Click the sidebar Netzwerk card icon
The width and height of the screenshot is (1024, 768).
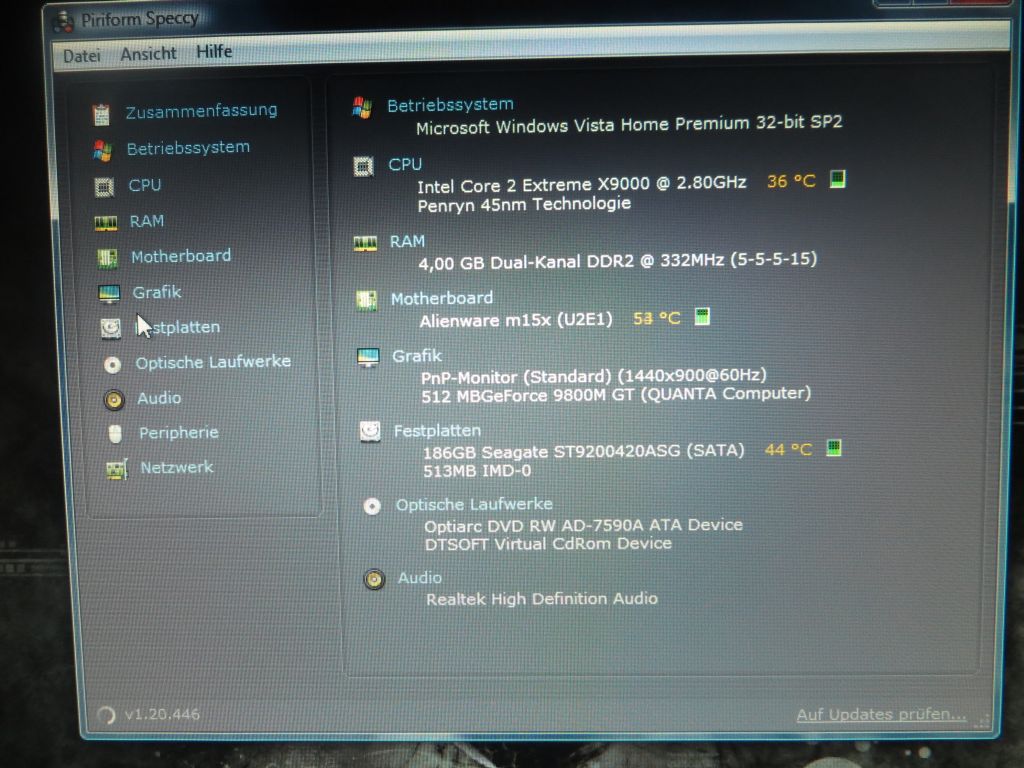(117, 470)
